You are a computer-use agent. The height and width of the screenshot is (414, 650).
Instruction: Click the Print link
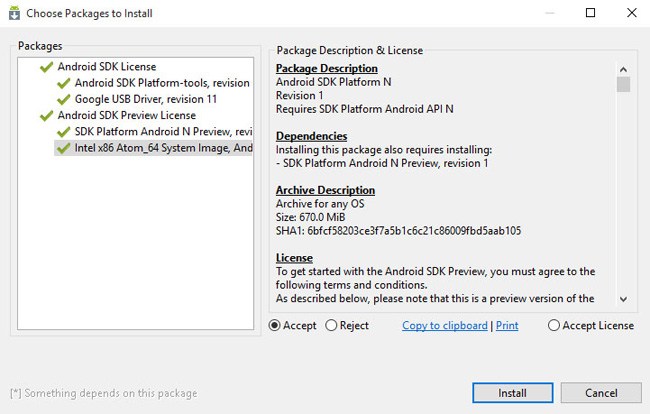point(507,326)
